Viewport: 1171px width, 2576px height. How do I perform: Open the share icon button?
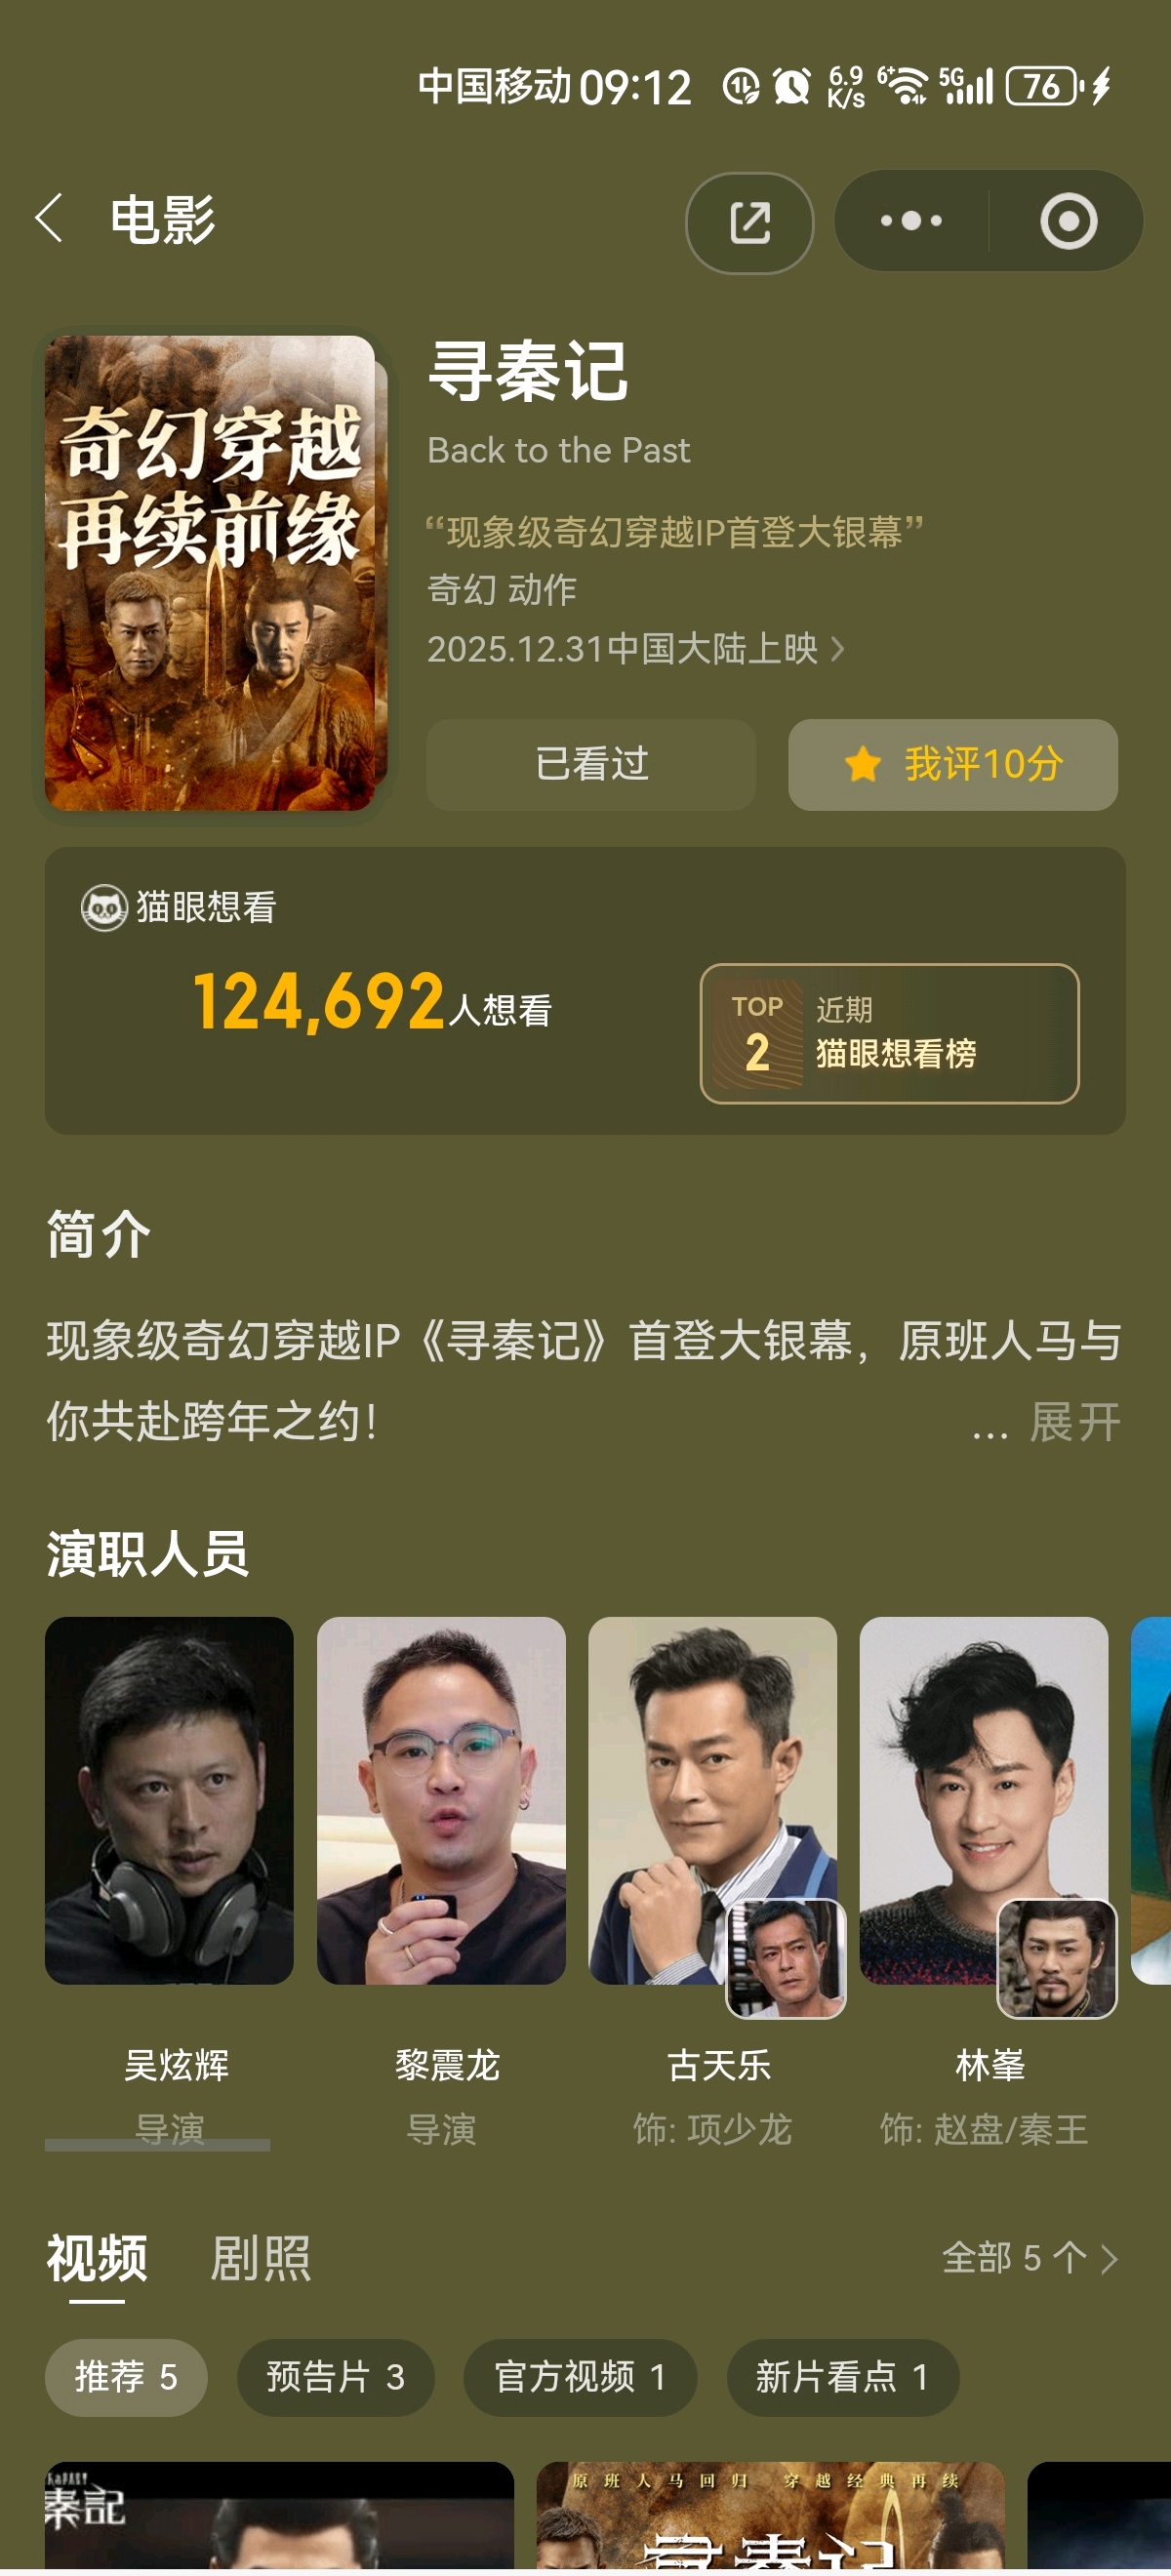pyautogui.click(x=749, y=222)
